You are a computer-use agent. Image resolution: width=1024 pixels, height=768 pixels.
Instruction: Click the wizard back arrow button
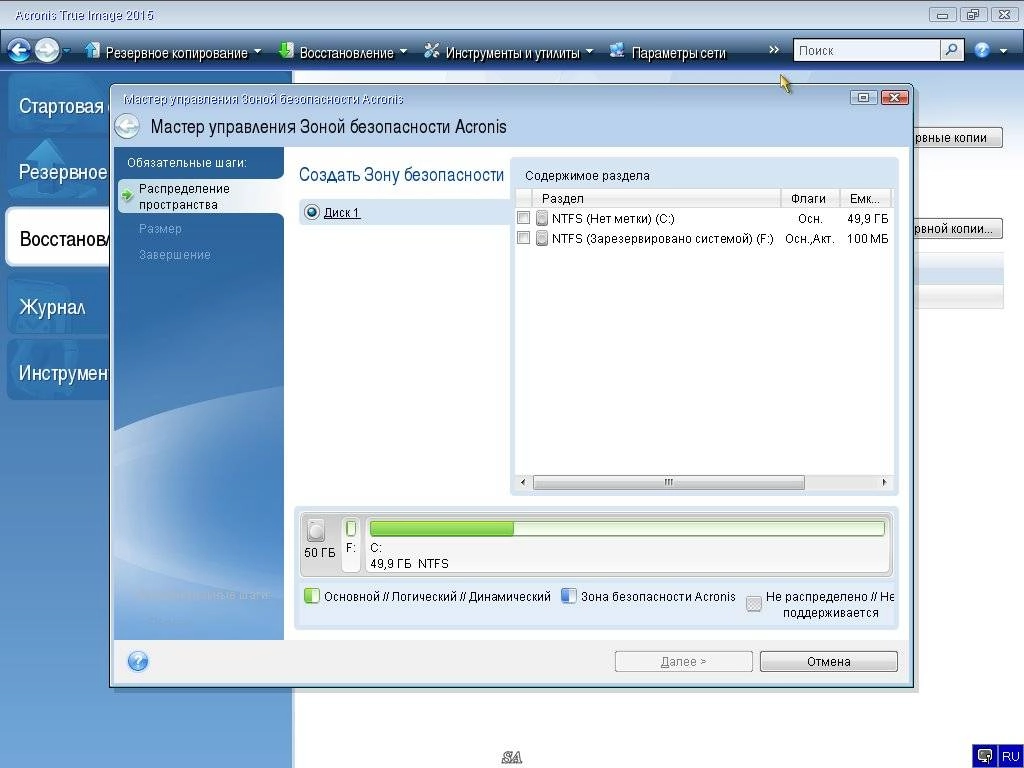127,126
